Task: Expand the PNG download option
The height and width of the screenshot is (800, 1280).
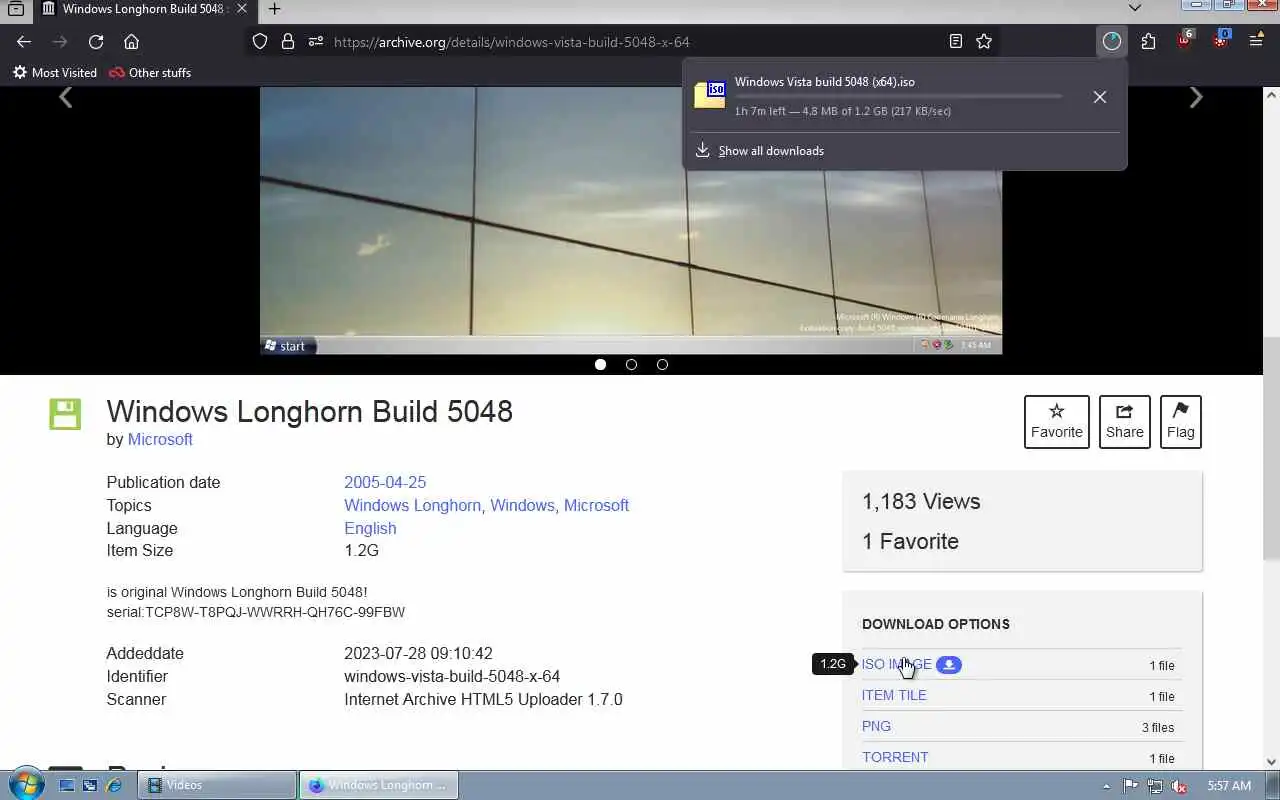Action: coord(876,726)
